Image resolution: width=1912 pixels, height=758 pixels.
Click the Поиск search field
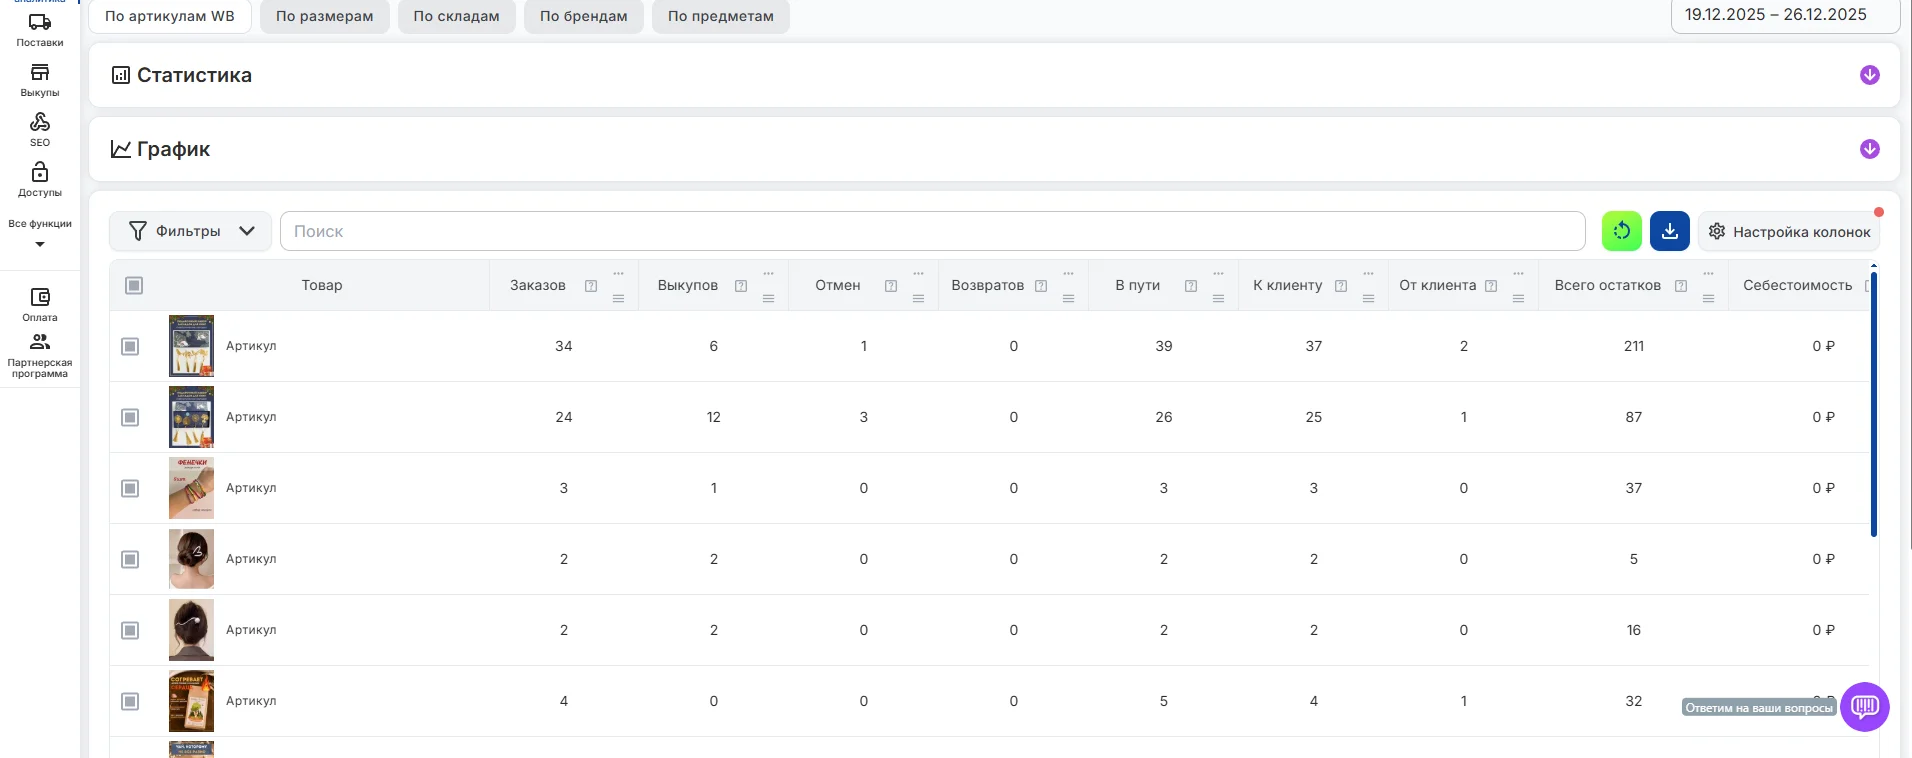932,231
